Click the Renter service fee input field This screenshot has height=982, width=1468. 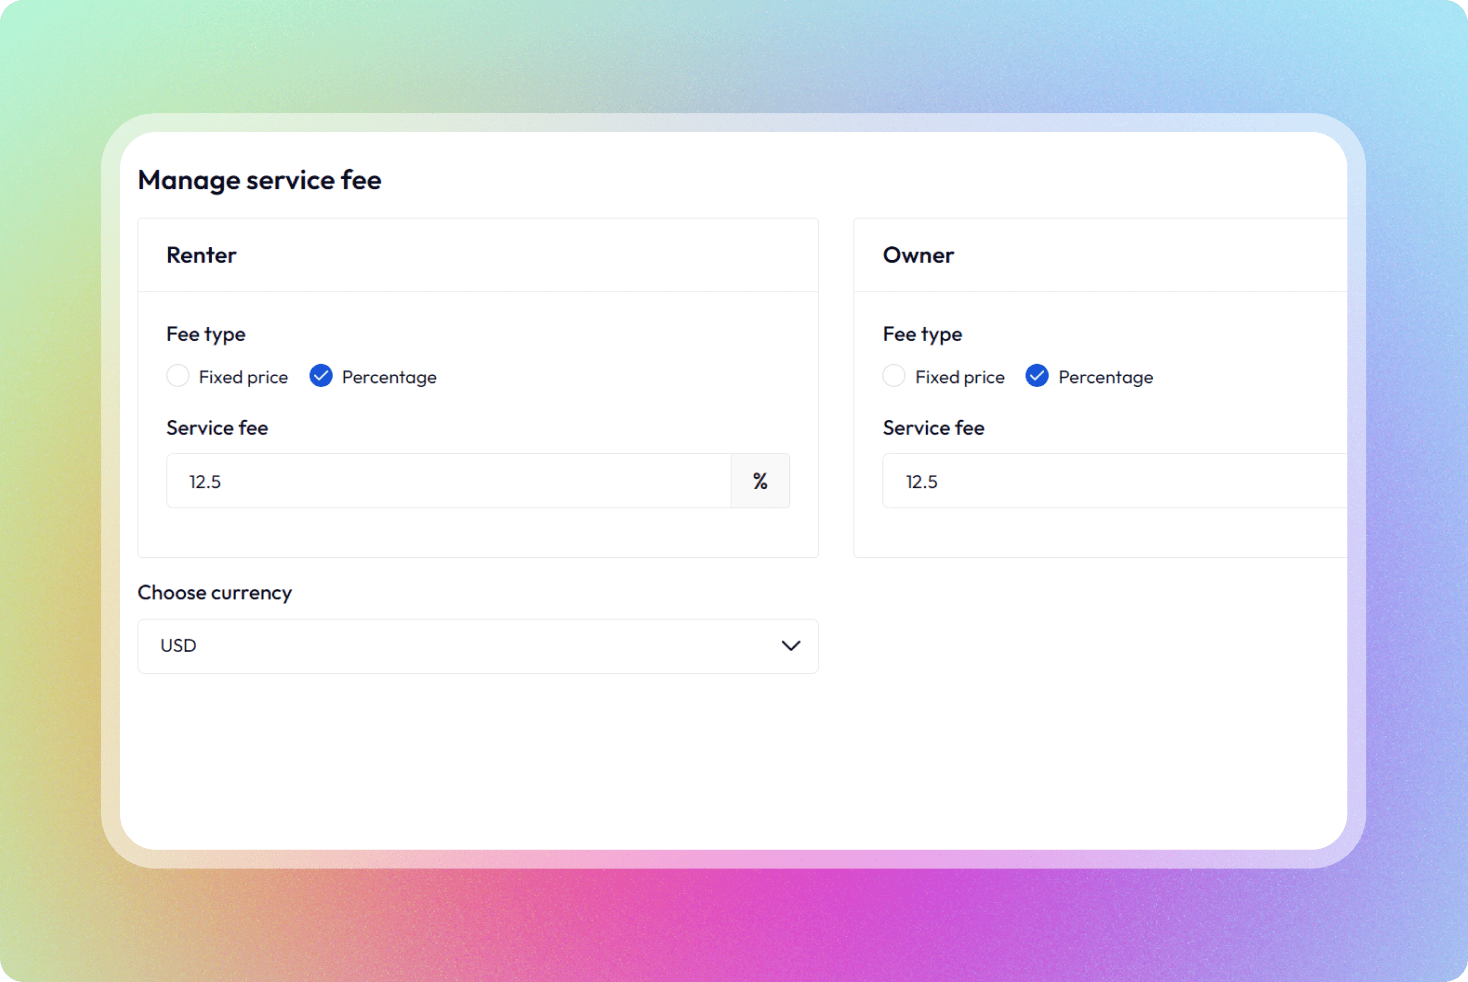coord(449,481)
